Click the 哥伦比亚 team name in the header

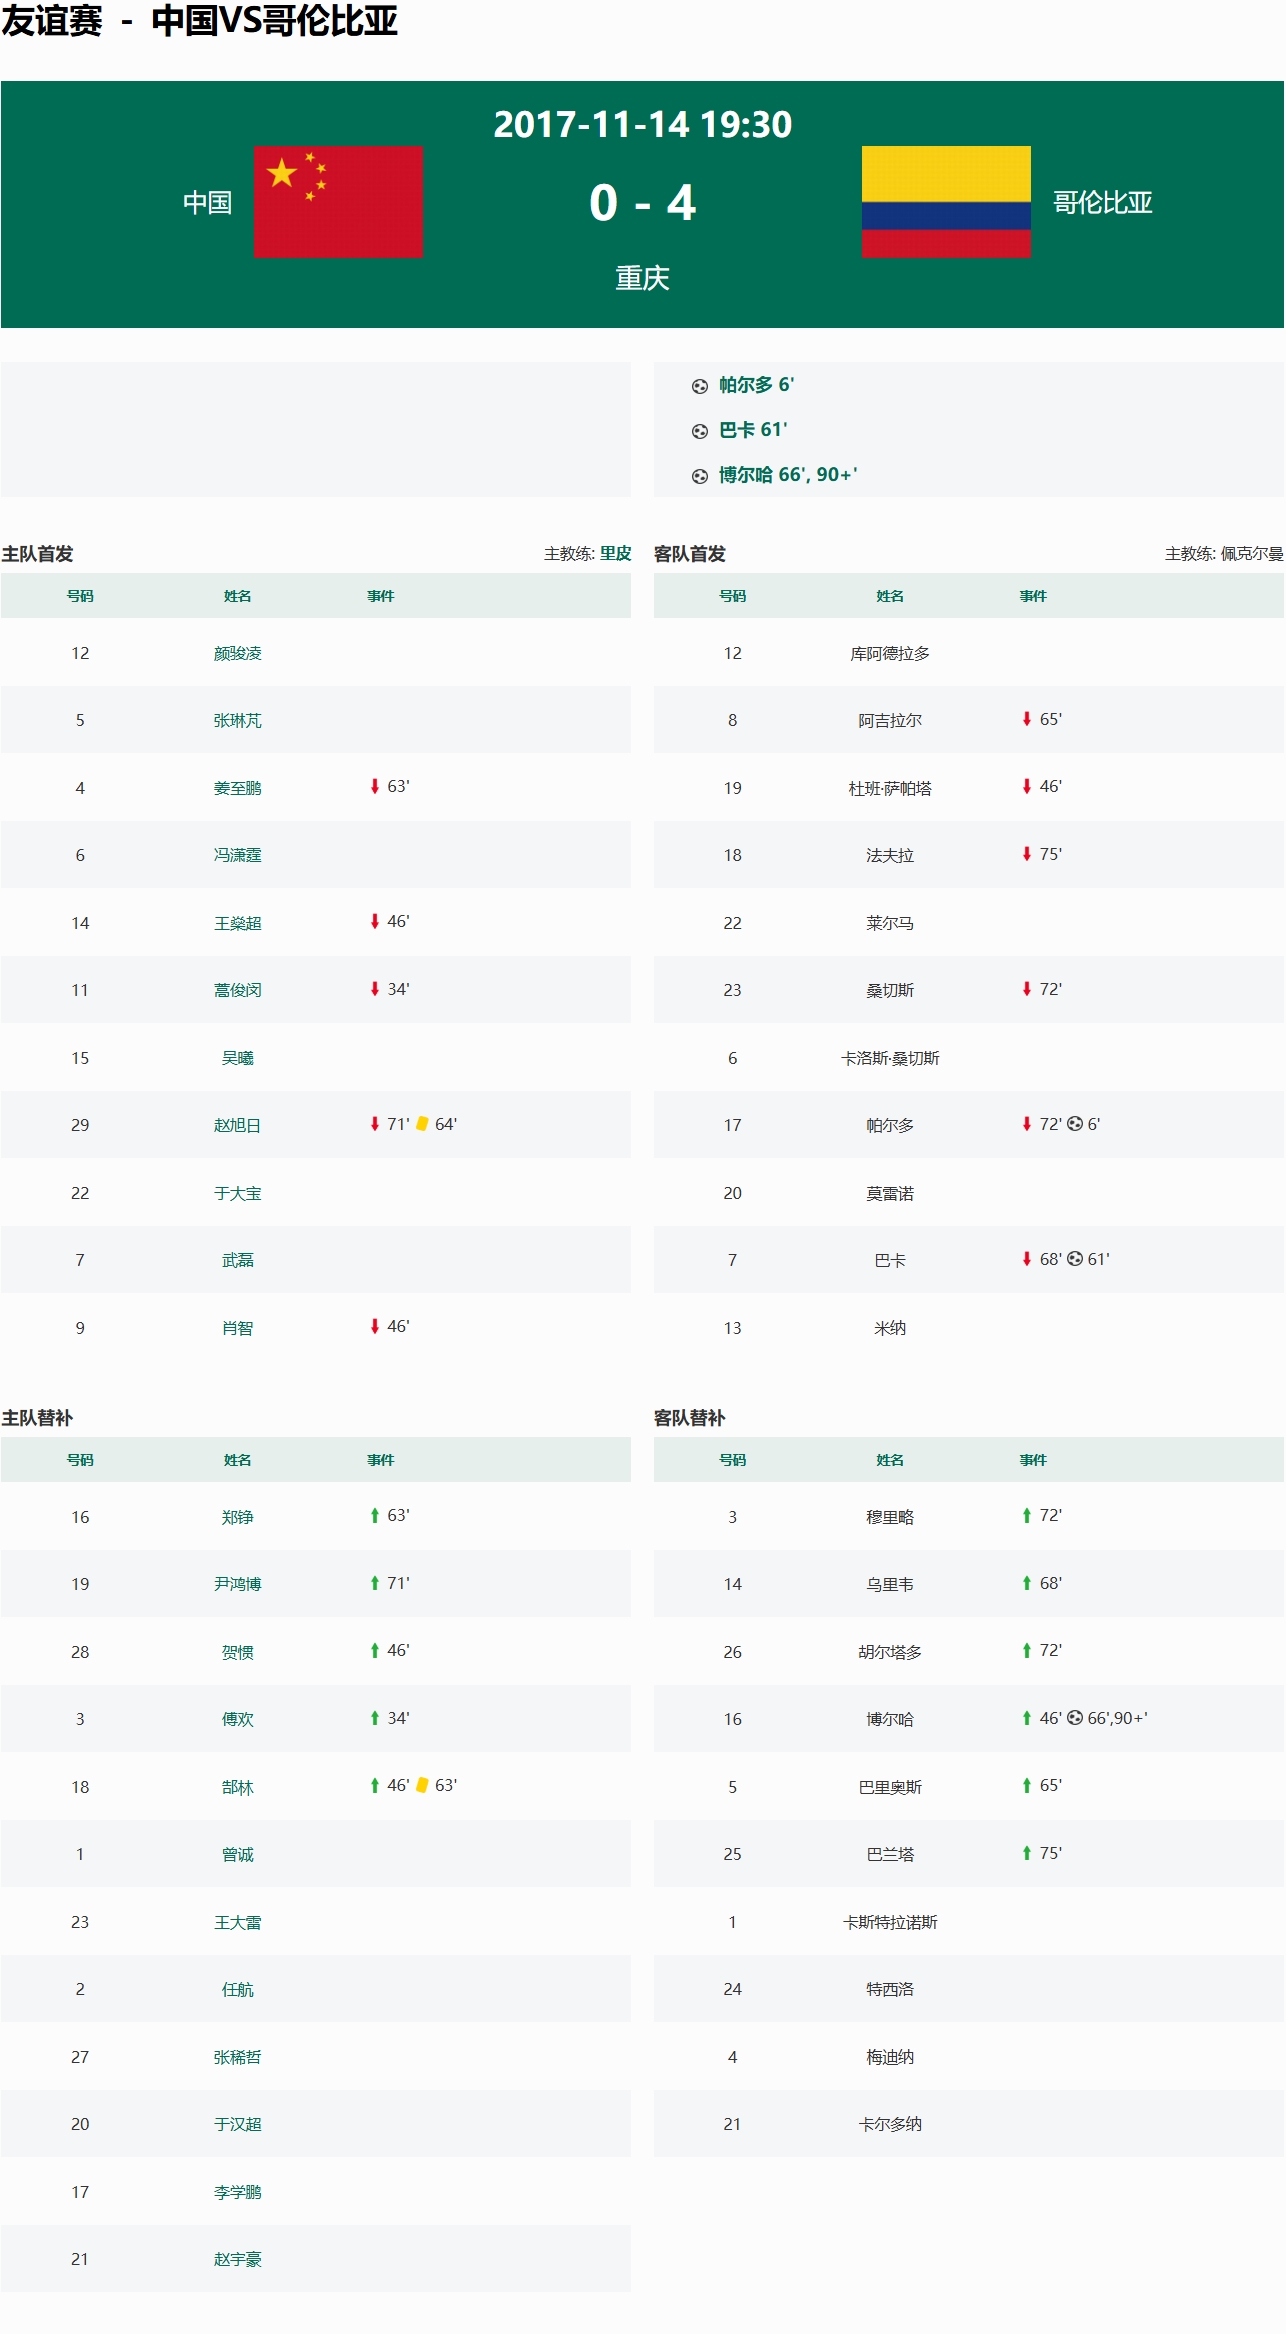(1102, 203)
